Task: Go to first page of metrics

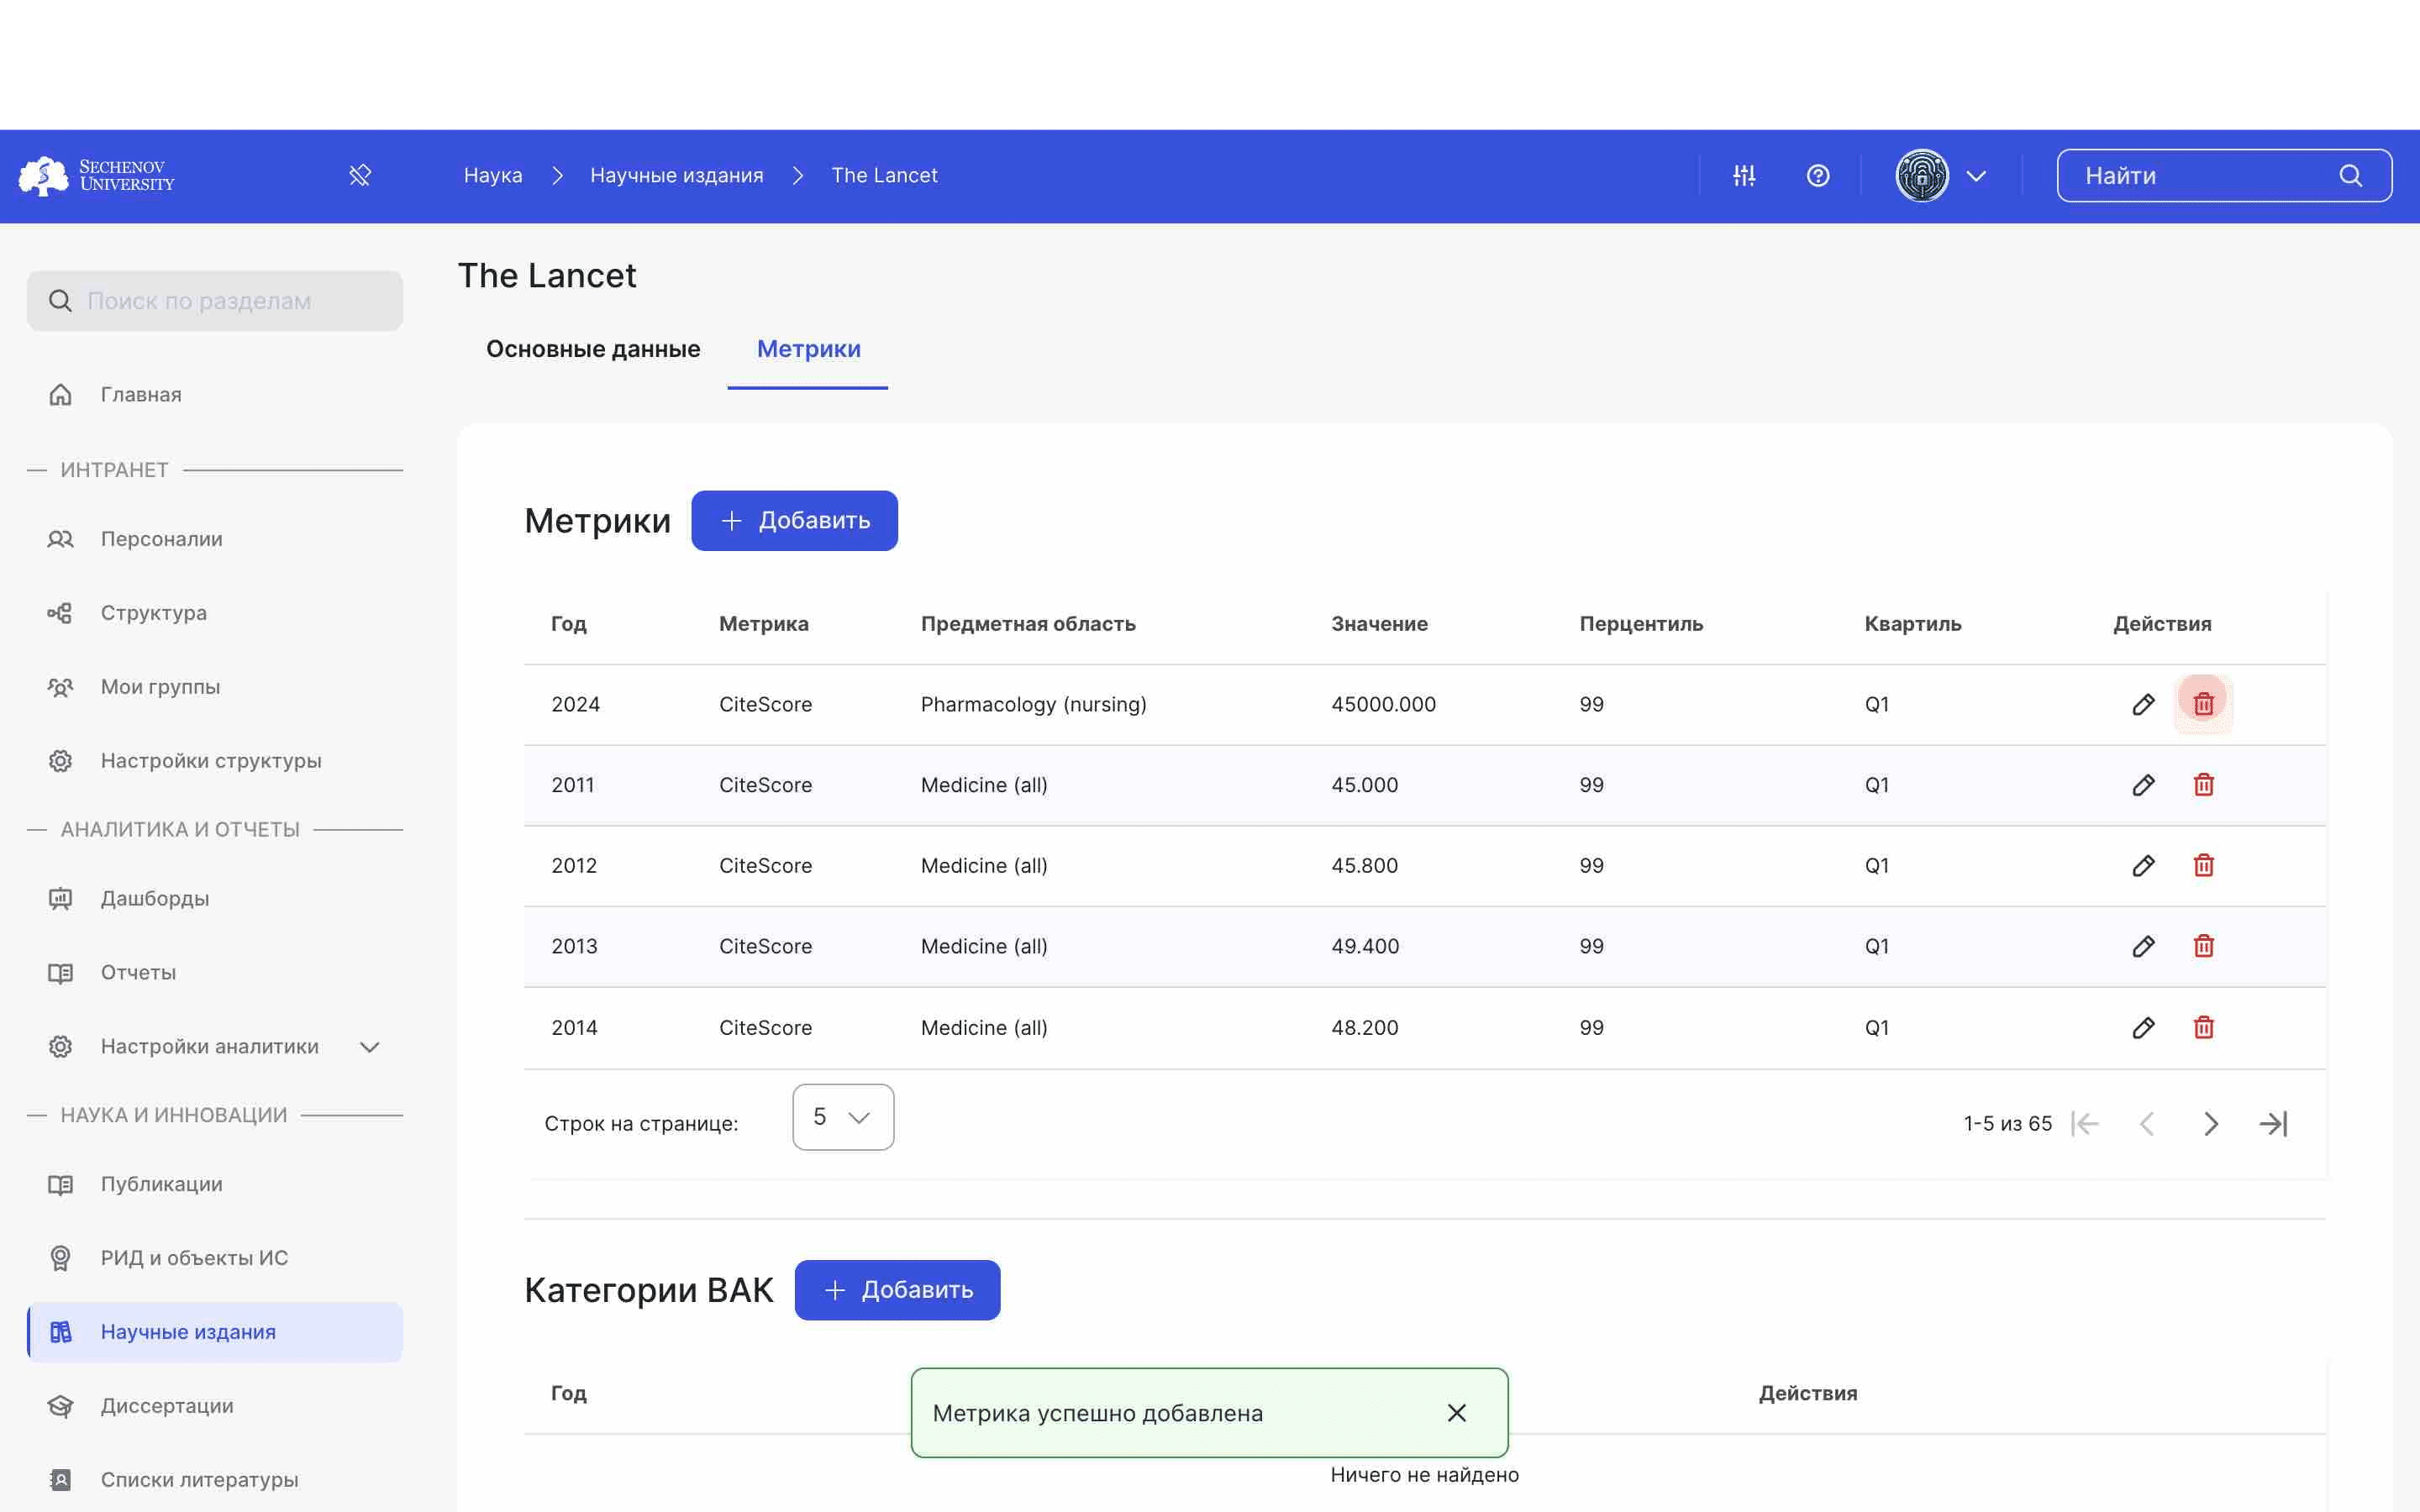Action: 2085,1124
